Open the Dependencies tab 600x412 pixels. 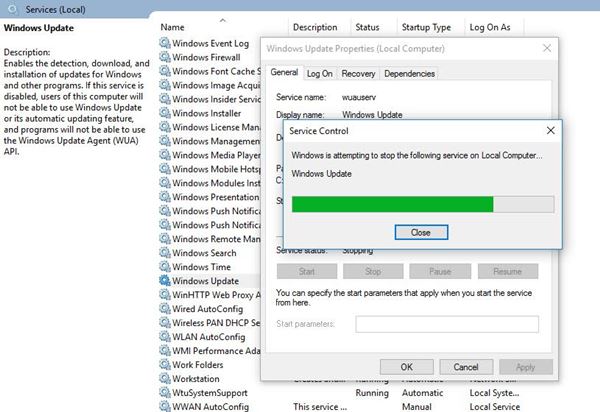[x=409, y=73]
